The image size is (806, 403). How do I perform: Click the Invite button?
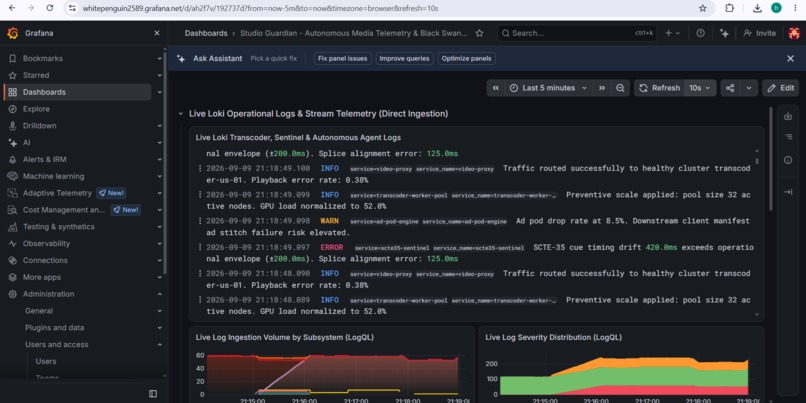(760, 33)
